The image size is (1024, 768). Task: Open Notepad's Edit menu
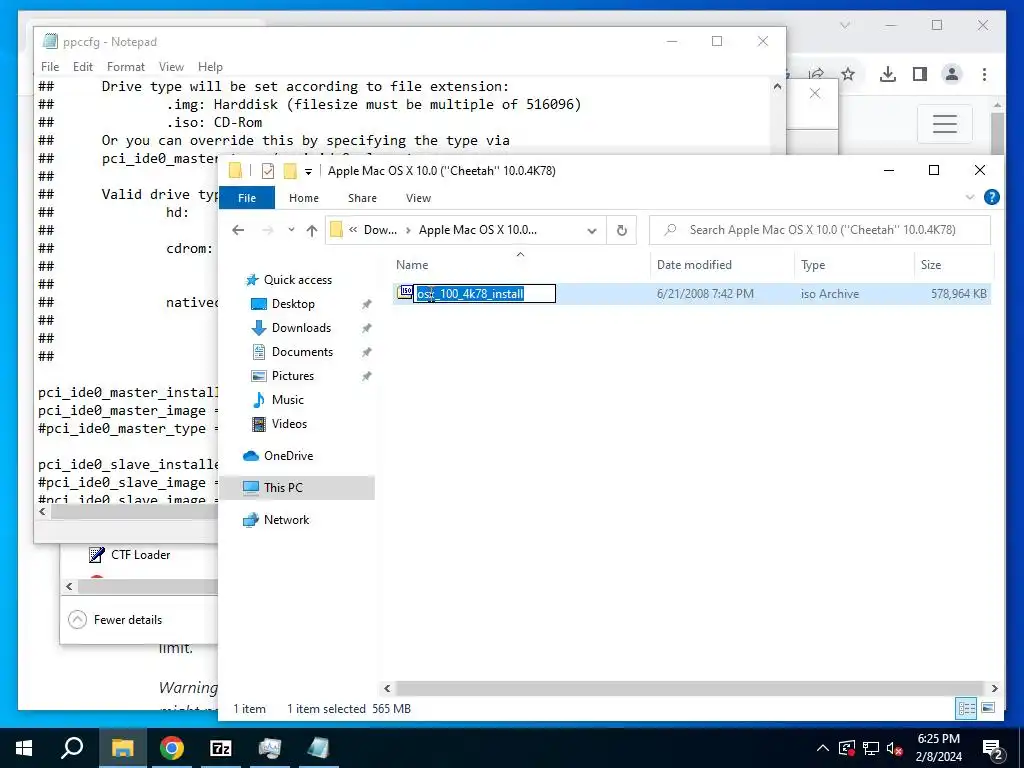coord(82,67)
